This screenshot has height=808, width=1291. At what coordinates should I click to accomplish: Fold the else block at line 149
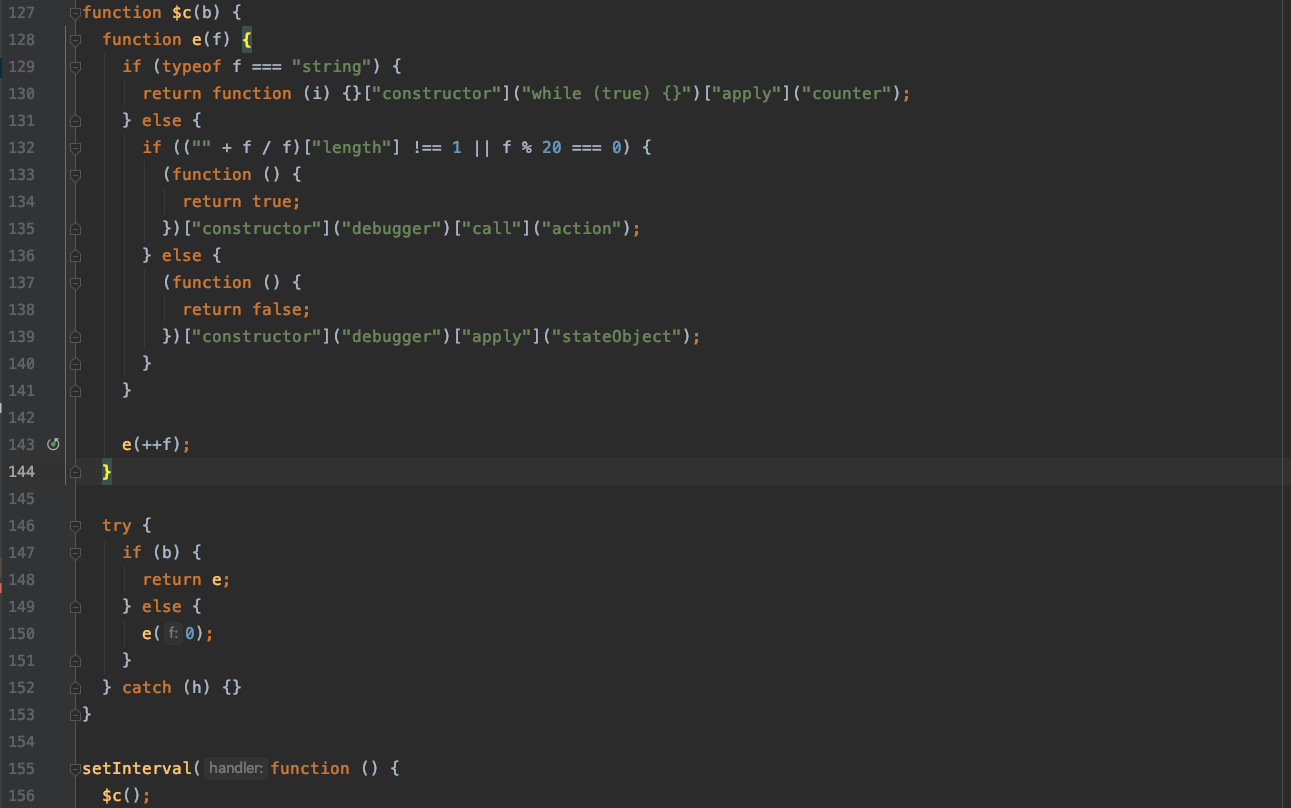pyautogui.click(x=75, y=607)
